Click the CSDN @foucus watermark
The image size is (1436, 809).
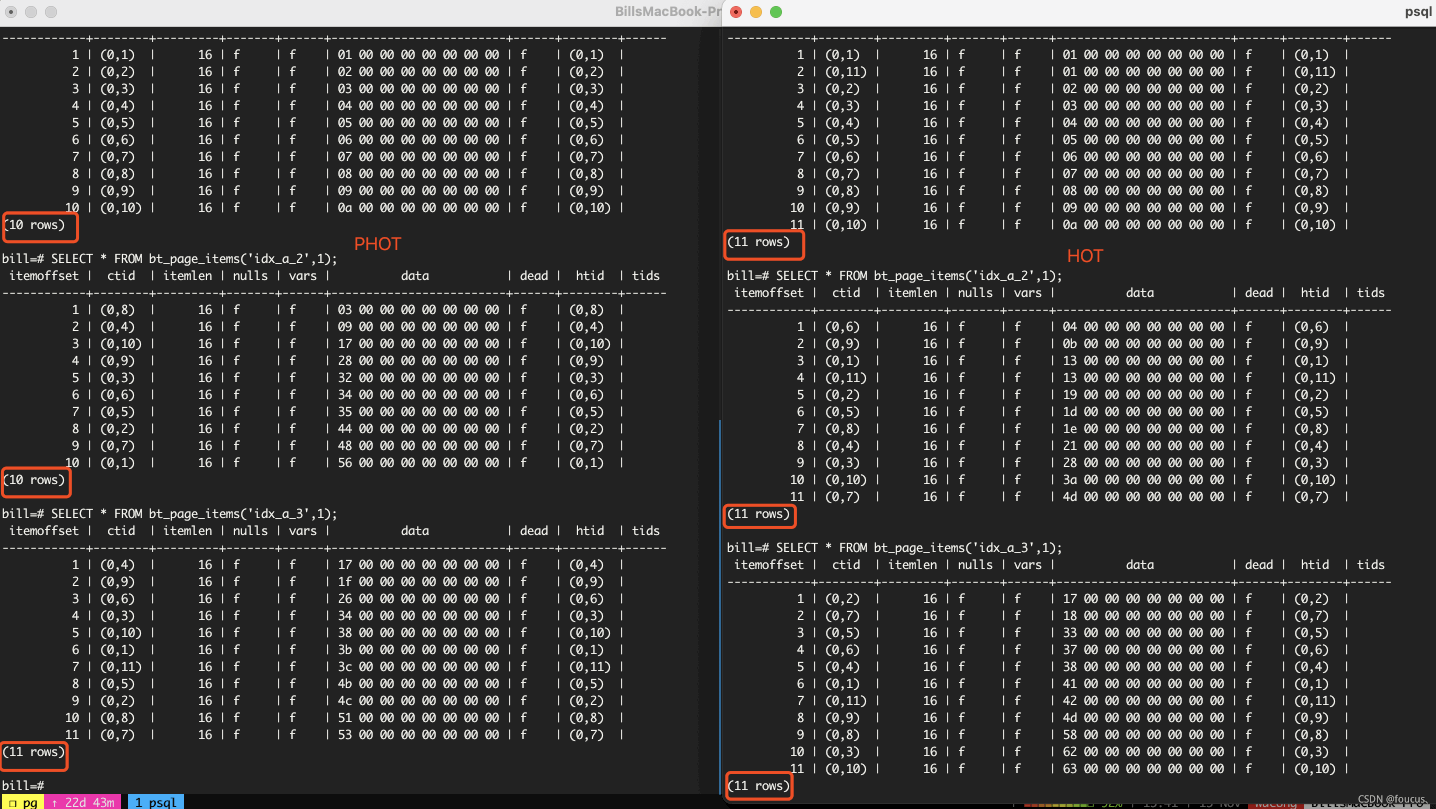tap(1394, 799)
